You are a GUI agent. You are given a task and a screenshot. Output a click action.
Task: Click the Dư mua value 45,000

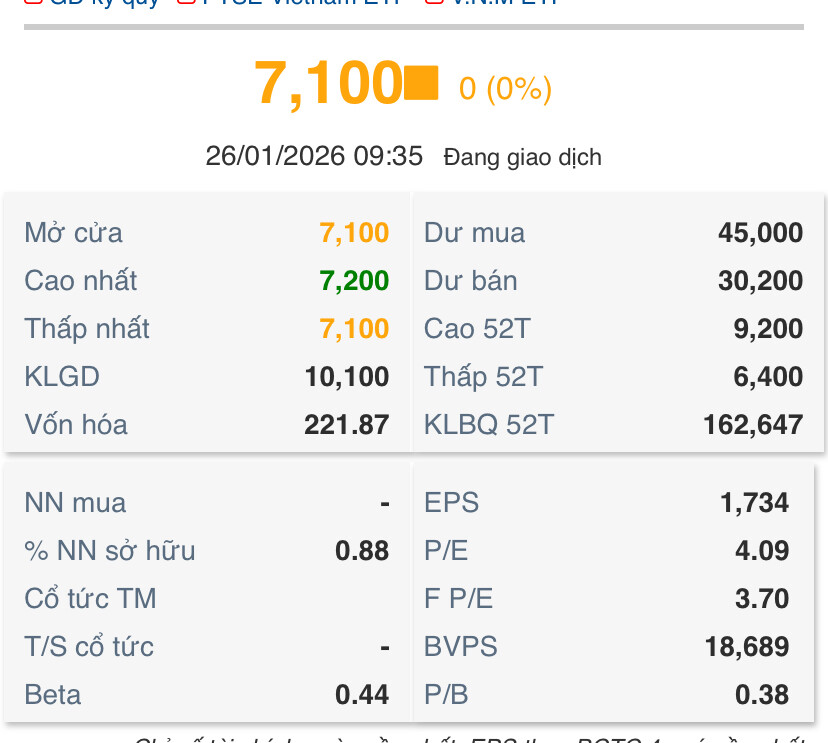760,233
